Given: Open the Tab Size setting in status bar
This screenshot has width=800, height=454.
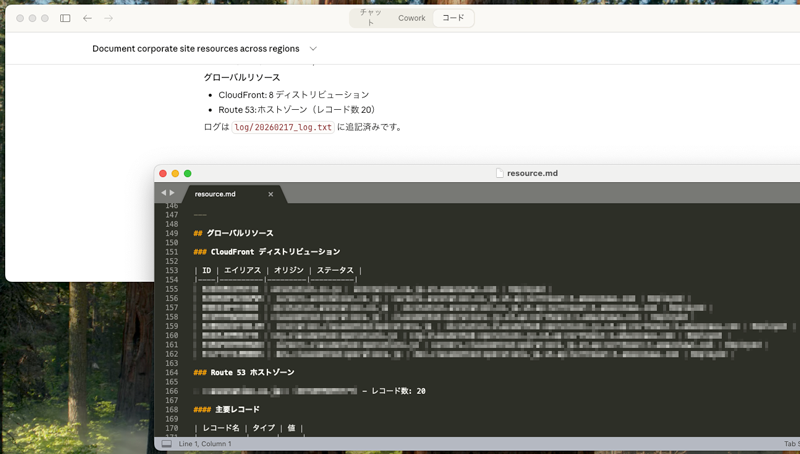Looking at the screenshot, I should tap(790, 443).
